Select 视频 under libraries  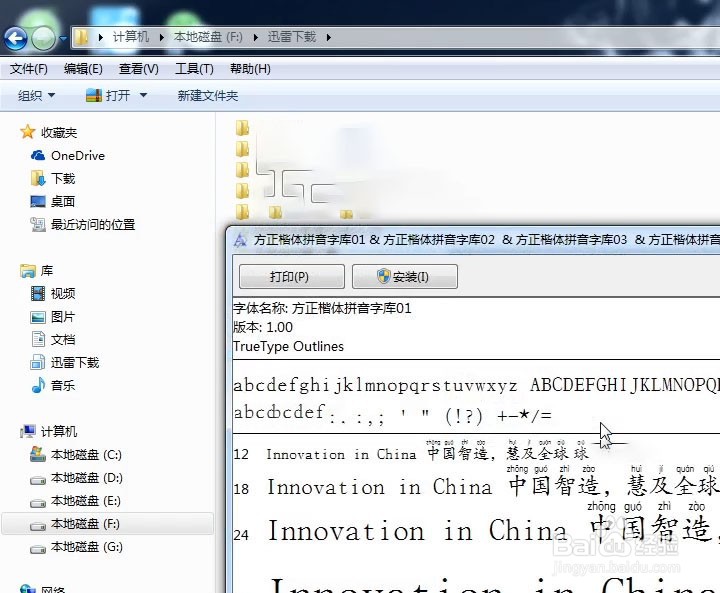click(x=62, y=294)
